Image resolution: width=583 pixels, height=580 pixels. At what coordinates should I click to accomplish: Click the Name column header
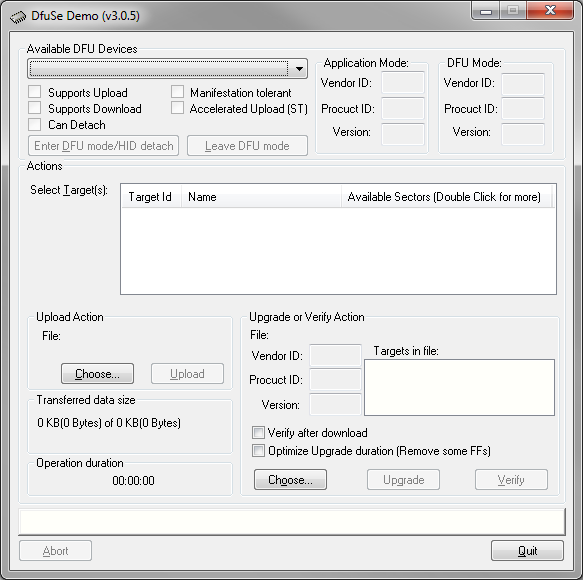tap(261, 196)
